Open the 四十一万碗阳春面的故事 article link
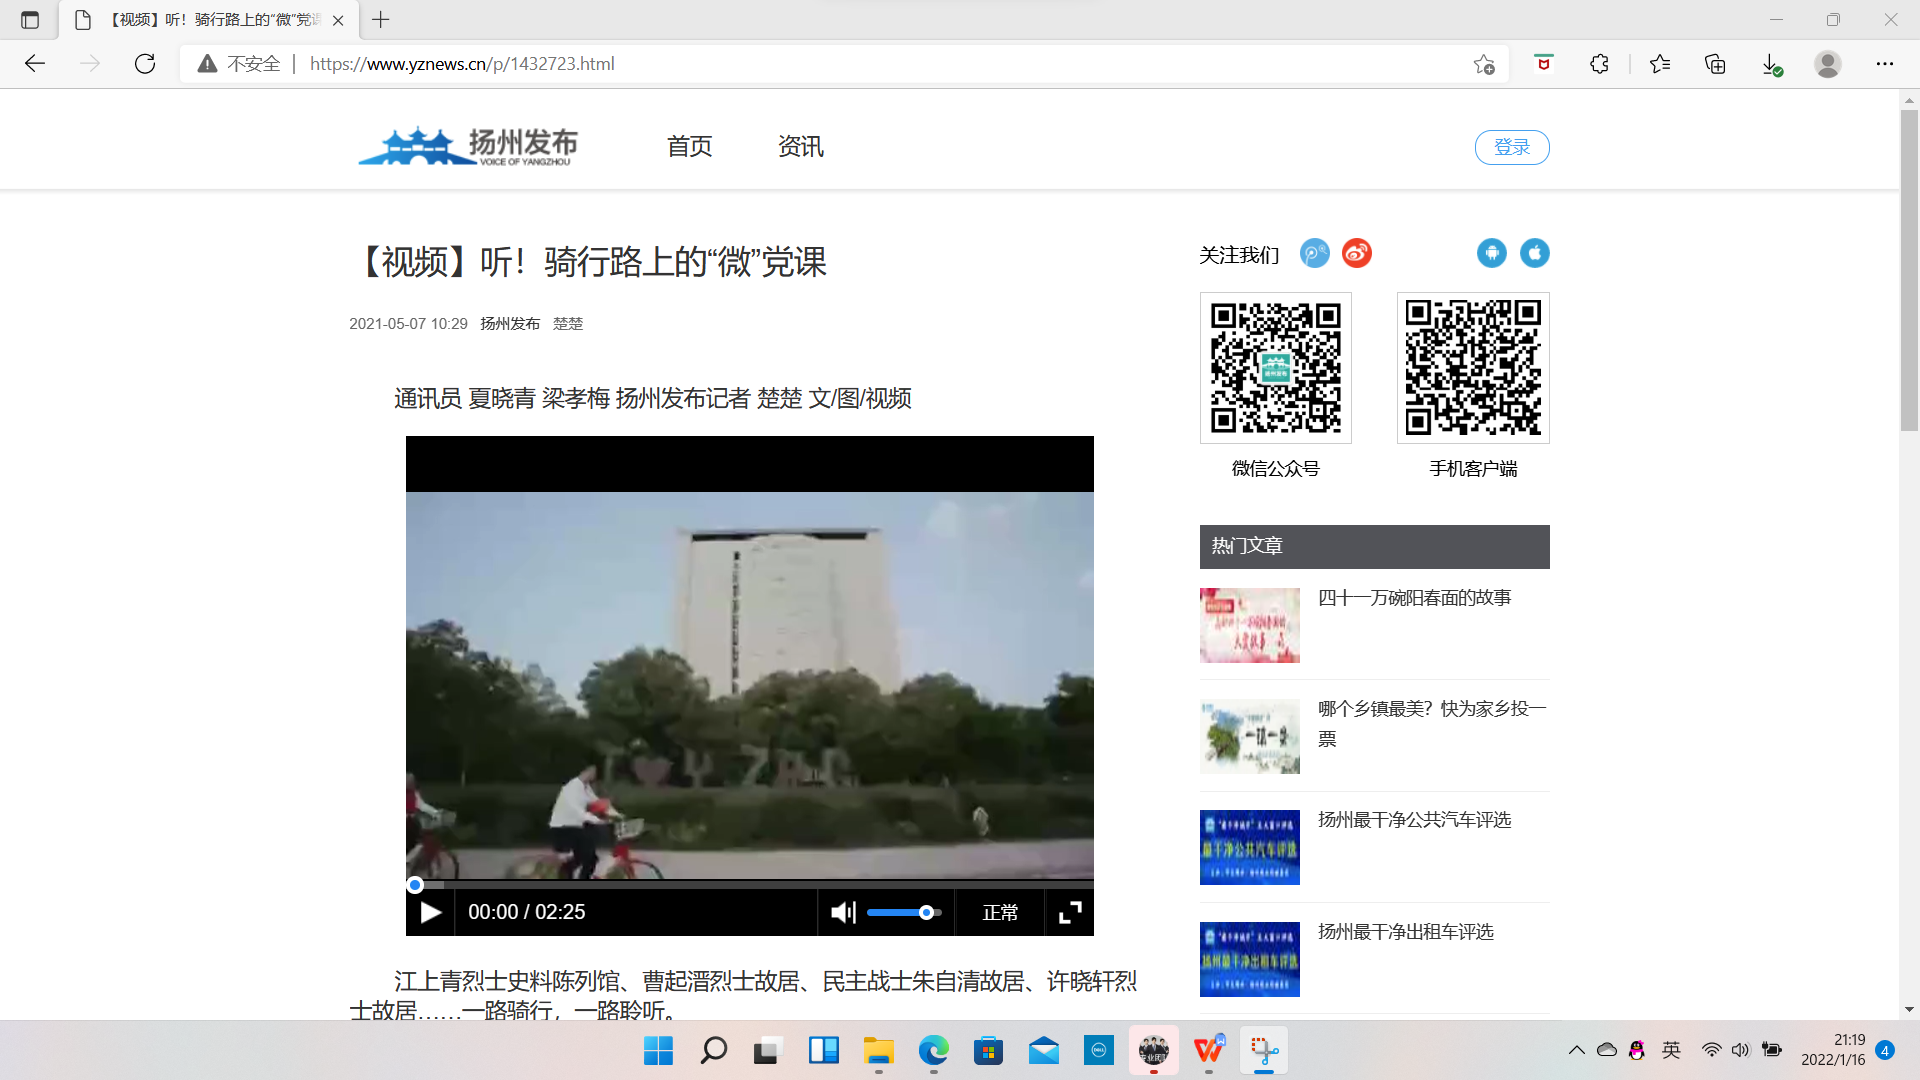Screen dimensions: 1920x1080 pos(1415,598)
